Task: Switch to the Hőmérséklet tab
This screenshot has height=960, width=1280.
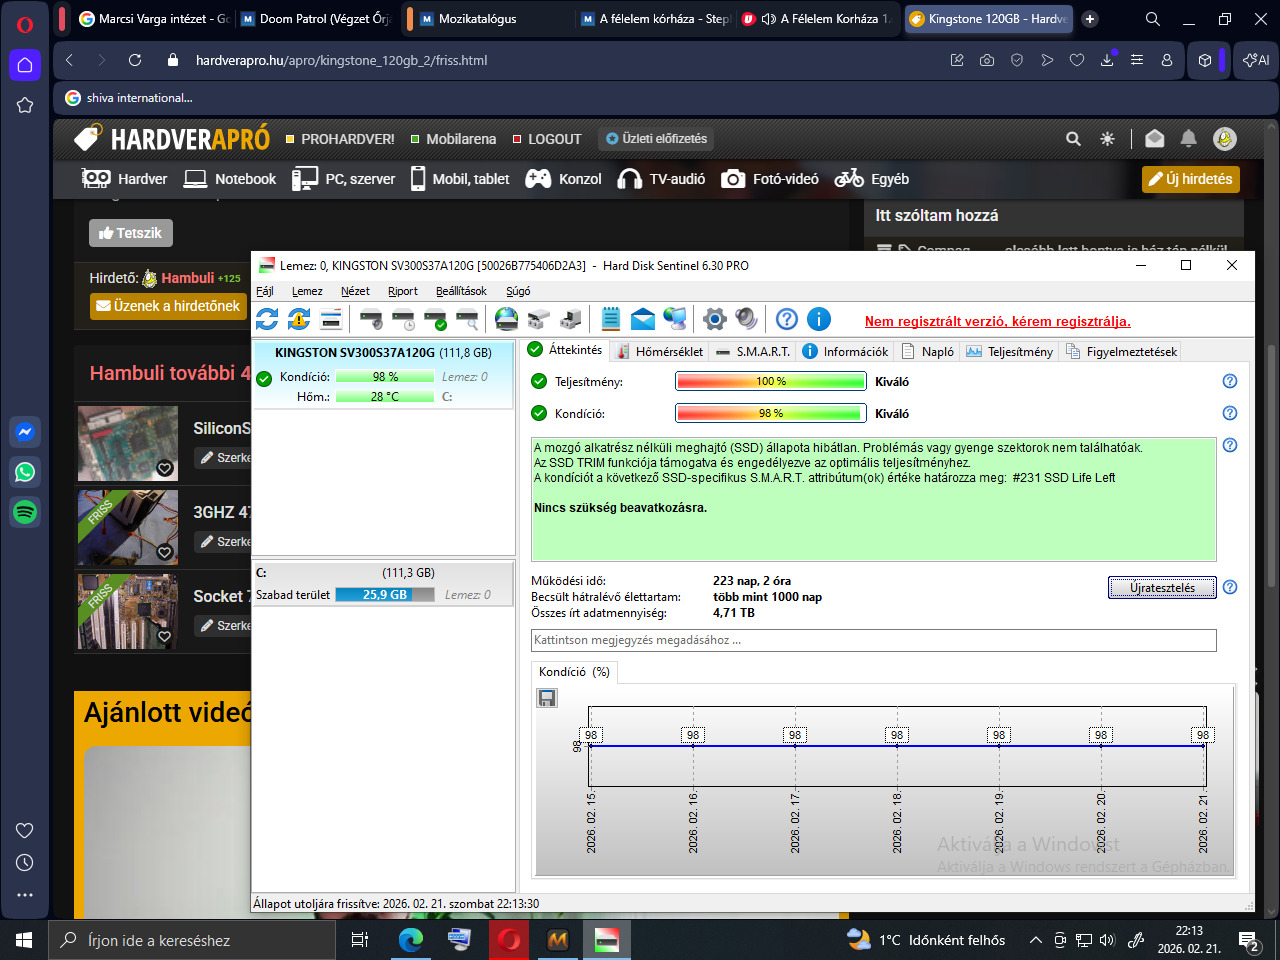Action: tap(660, 351)
